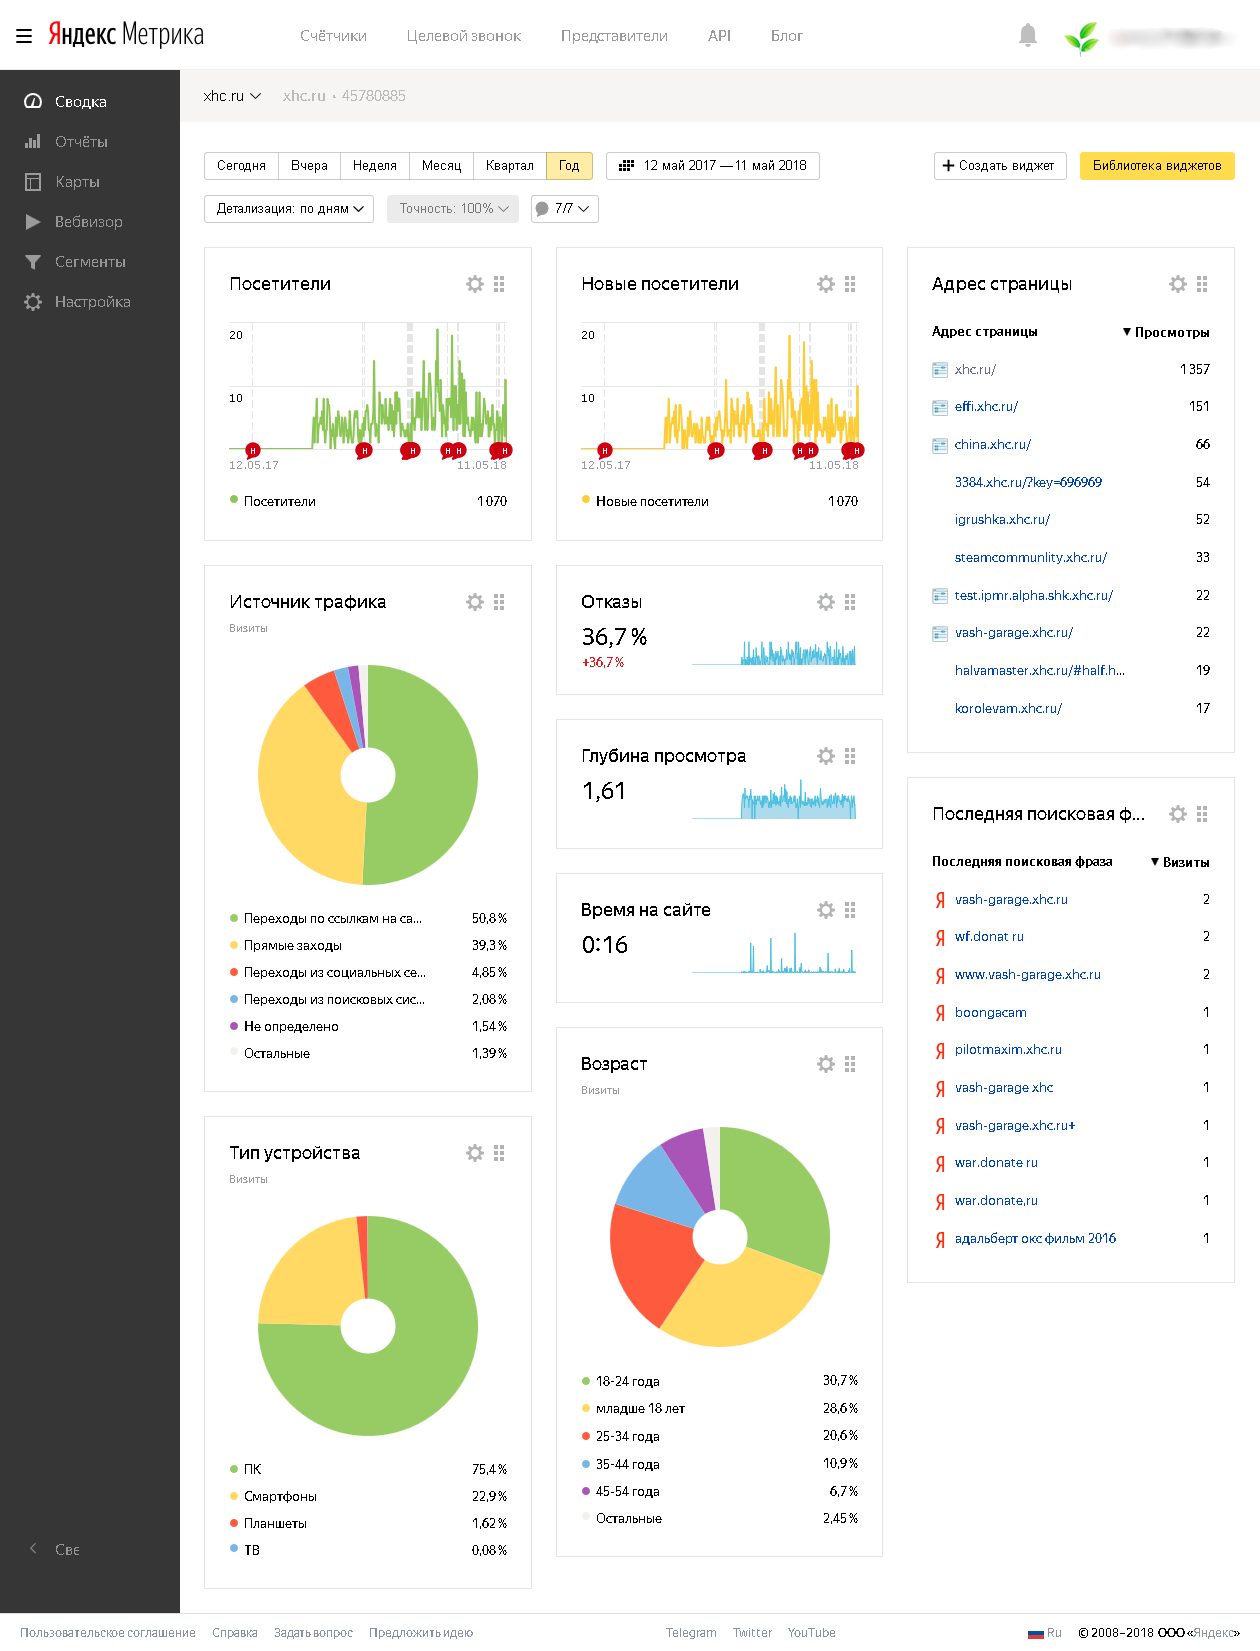Open settings gear of Глубина просмотра widget
1260x1651 pixels.
click(x=826, y=756)
